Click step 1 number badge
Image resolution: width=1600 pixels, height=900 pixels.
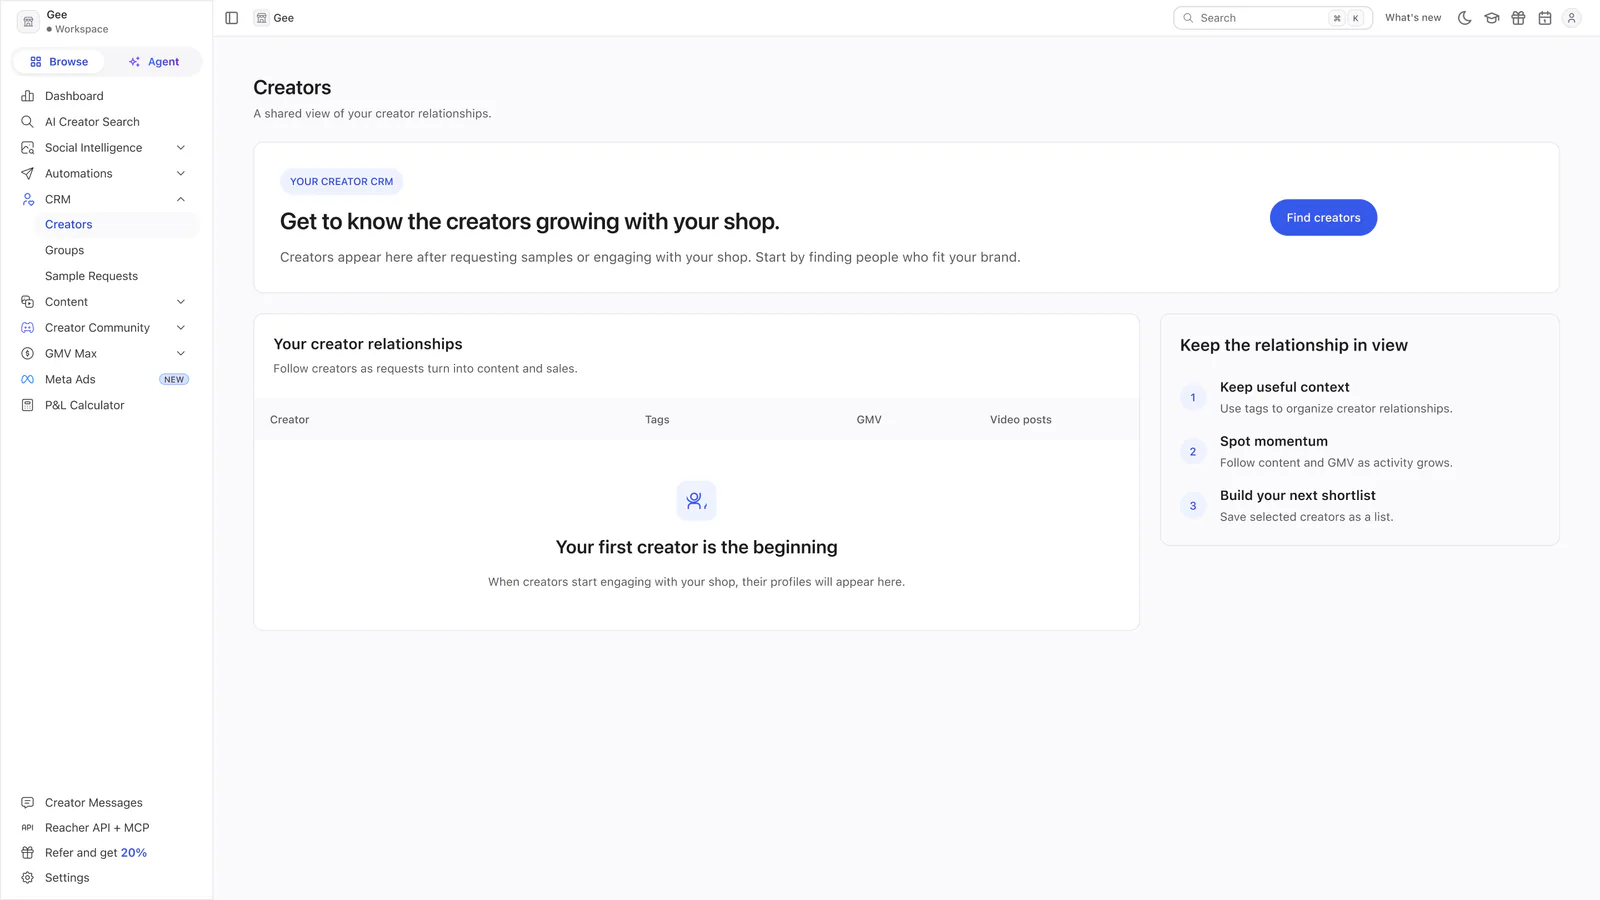pos(1193,398)
